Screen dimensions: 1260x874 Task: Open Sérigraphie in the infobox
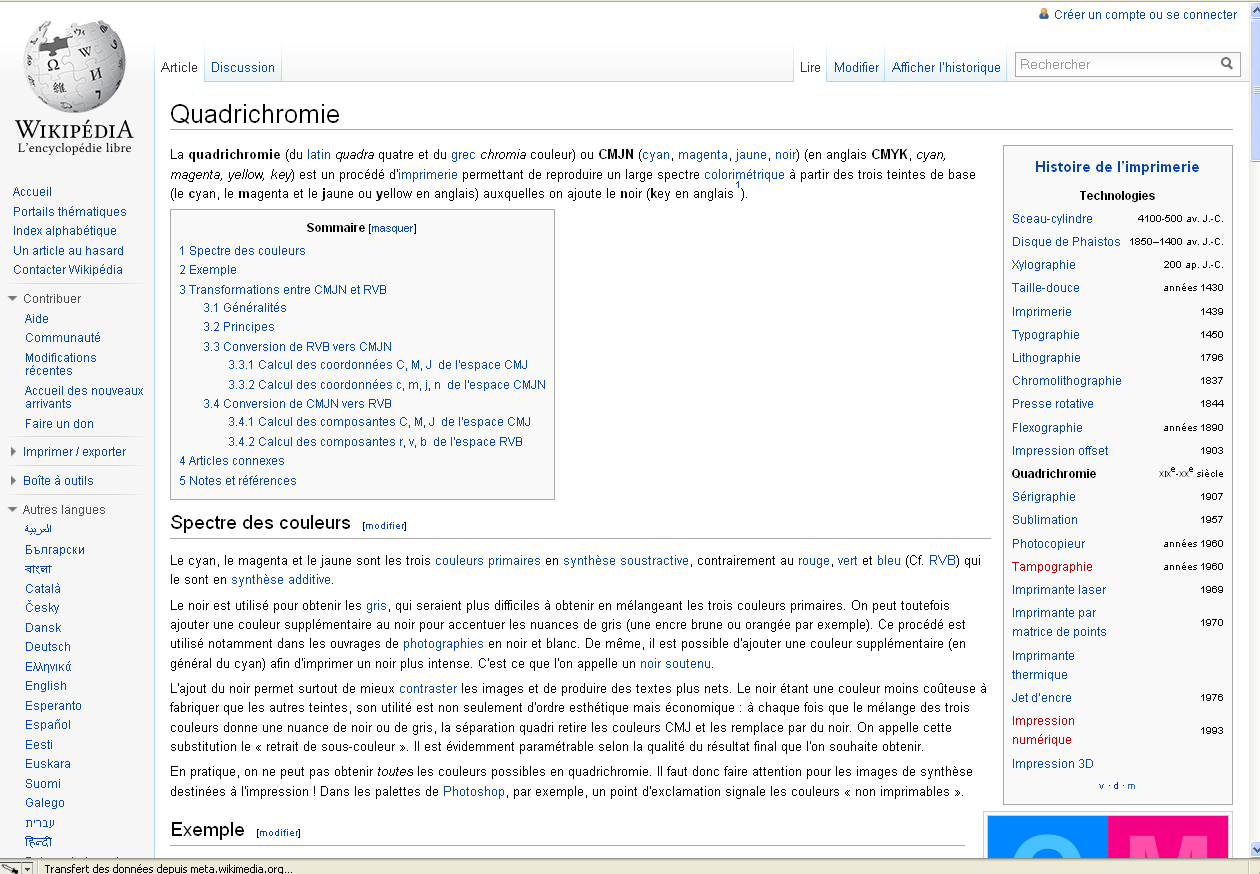click(1044, 497)
